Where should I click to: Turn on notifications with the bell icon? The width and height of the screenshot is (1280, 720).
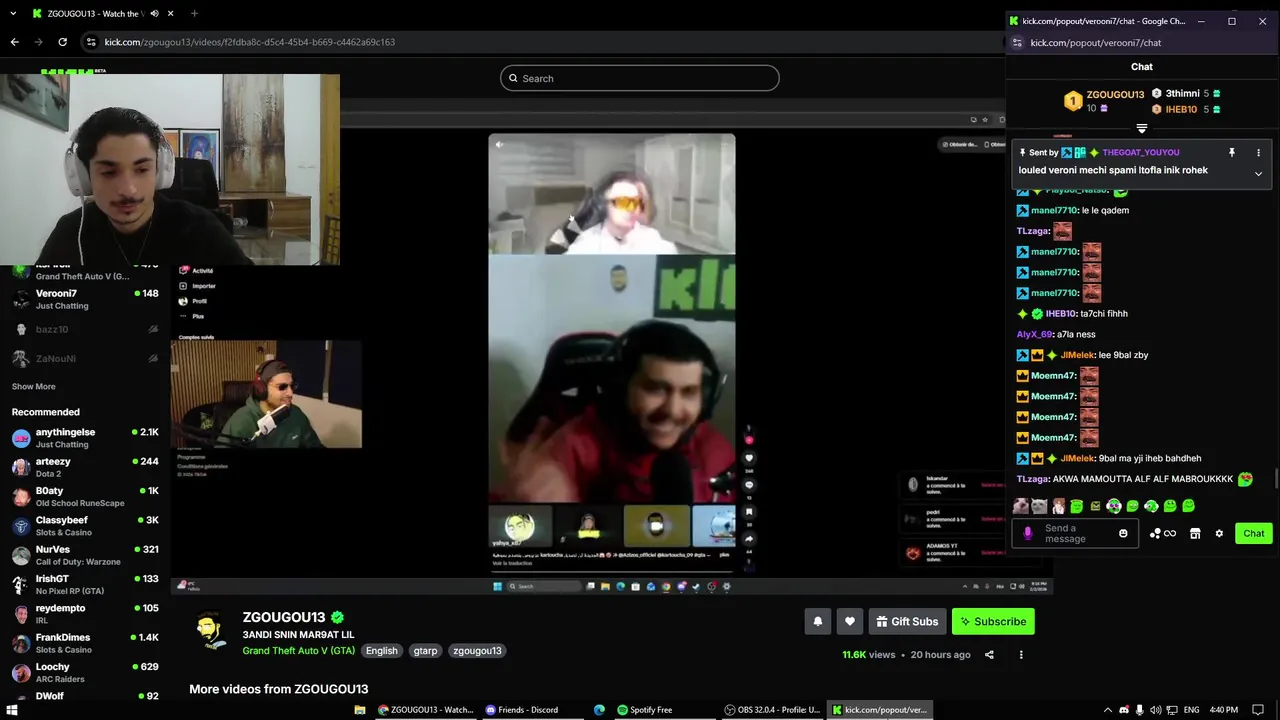tap(817, 621)
